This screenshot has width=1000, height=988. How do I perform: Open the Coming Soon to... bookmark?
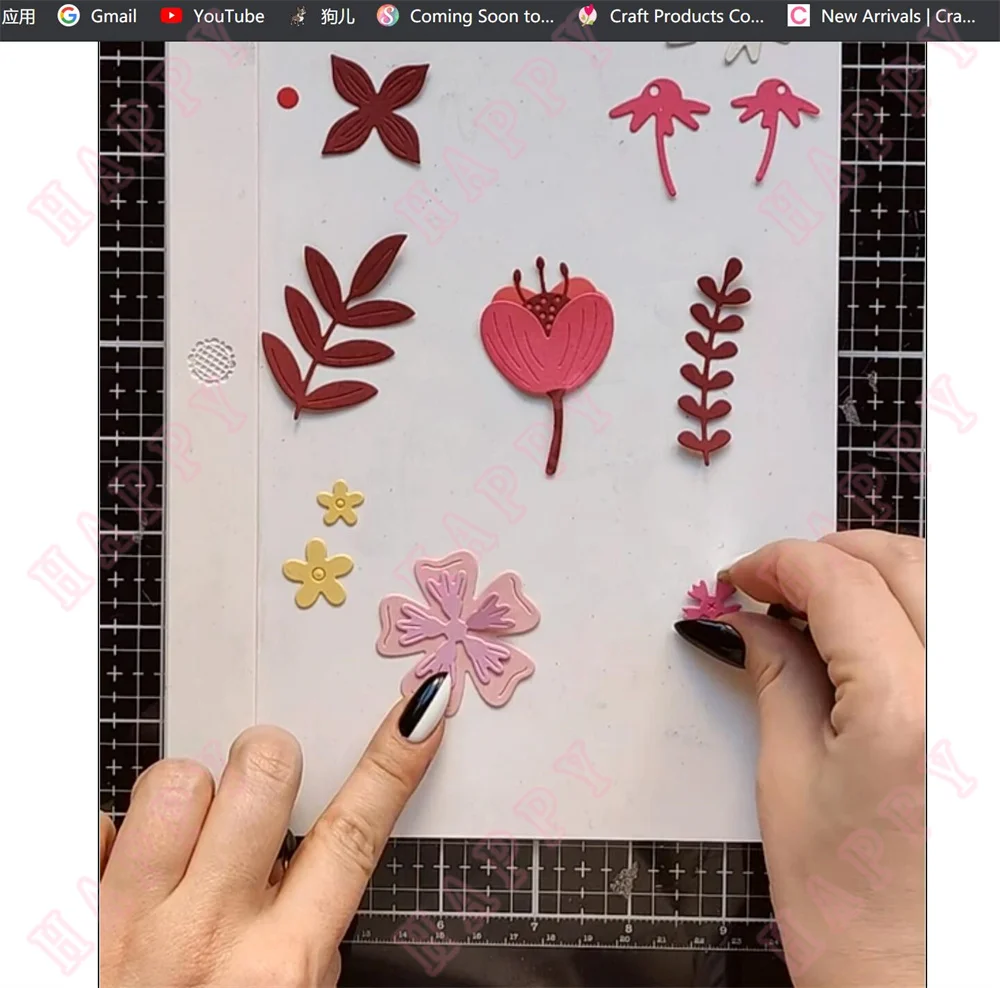pos(482,16)
